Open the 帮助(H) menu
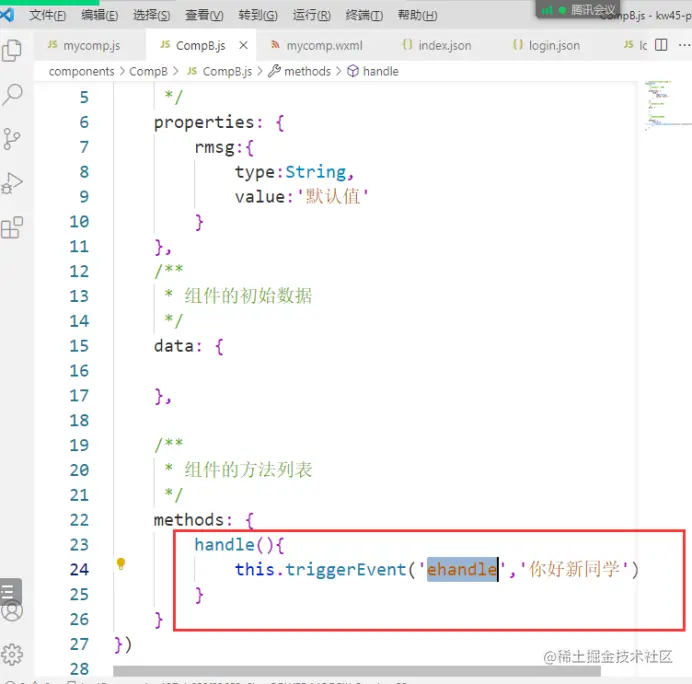692x684 pixels. (x=417, y=15)
